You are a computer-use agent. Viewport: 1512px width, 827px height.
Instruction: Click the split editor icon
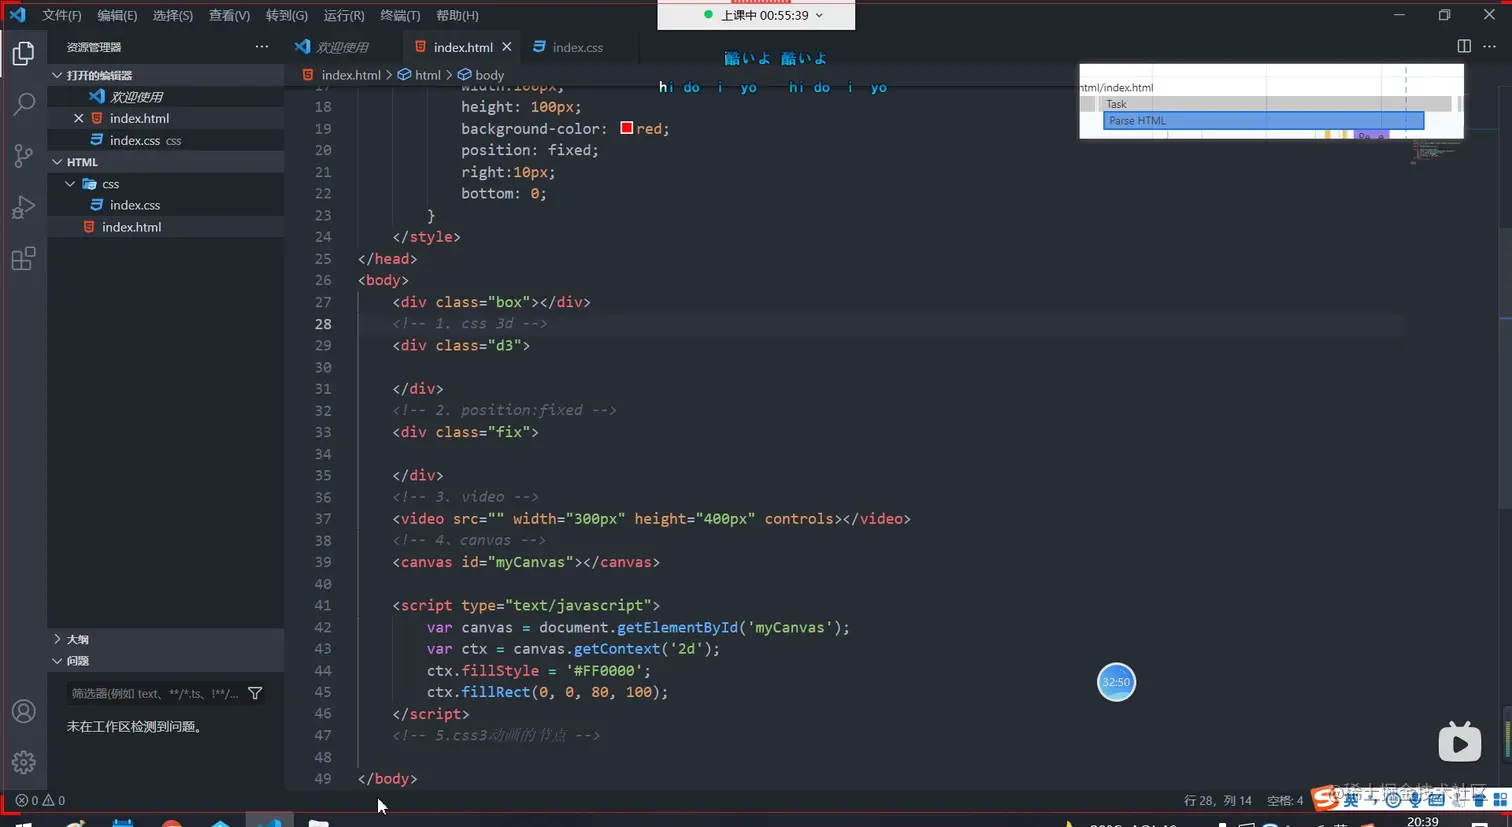pyautogui.click(x=1464, y=46)
